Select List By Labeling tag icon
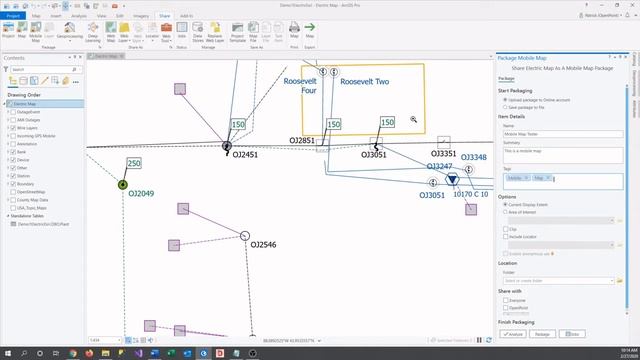The image size is (640, 360). click(x=65, y=81)
